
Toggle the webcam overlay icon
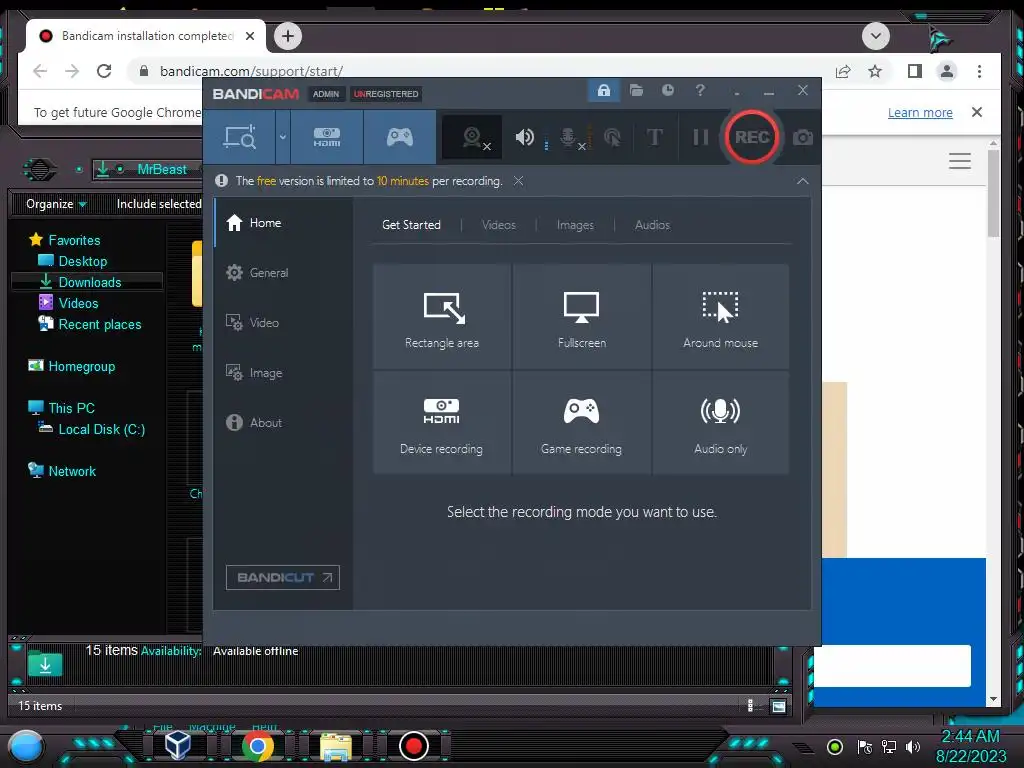pyautogui.click(x=472, y=137)
